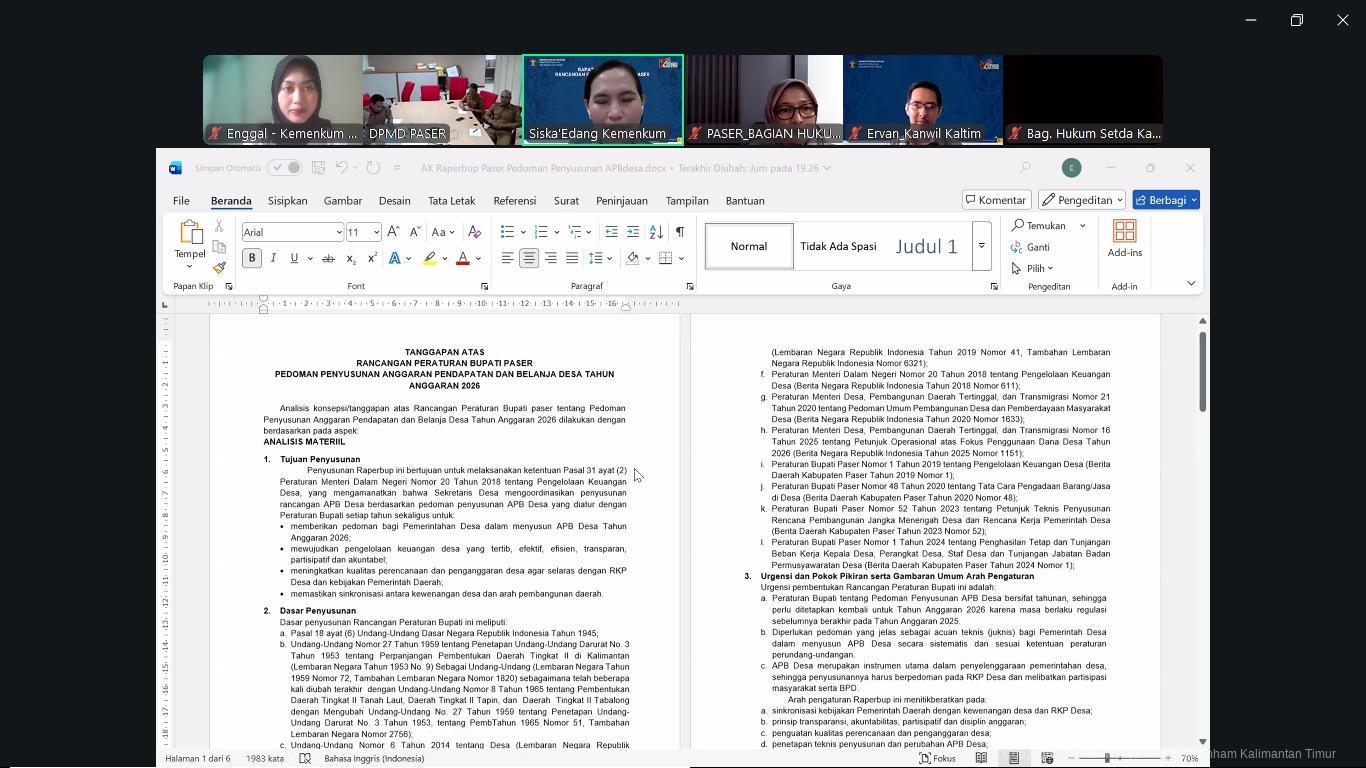
Task: Expand the Pengeditan mode dropdown
Action: [1082, 200]
